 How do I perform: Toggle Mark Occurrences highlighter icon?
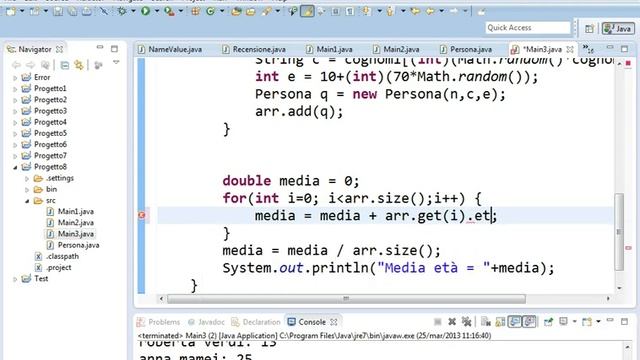coord(307,11)
